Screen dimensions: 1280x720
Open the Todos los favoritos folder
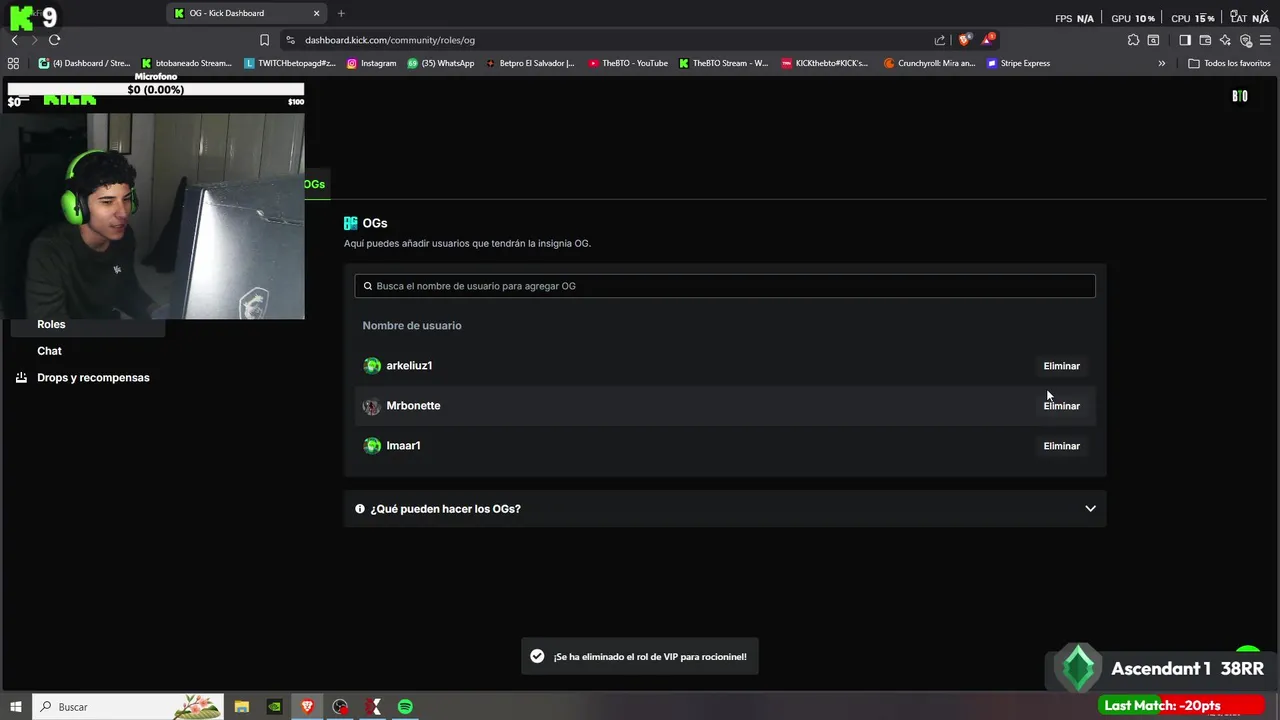(x=1229, y=63)
